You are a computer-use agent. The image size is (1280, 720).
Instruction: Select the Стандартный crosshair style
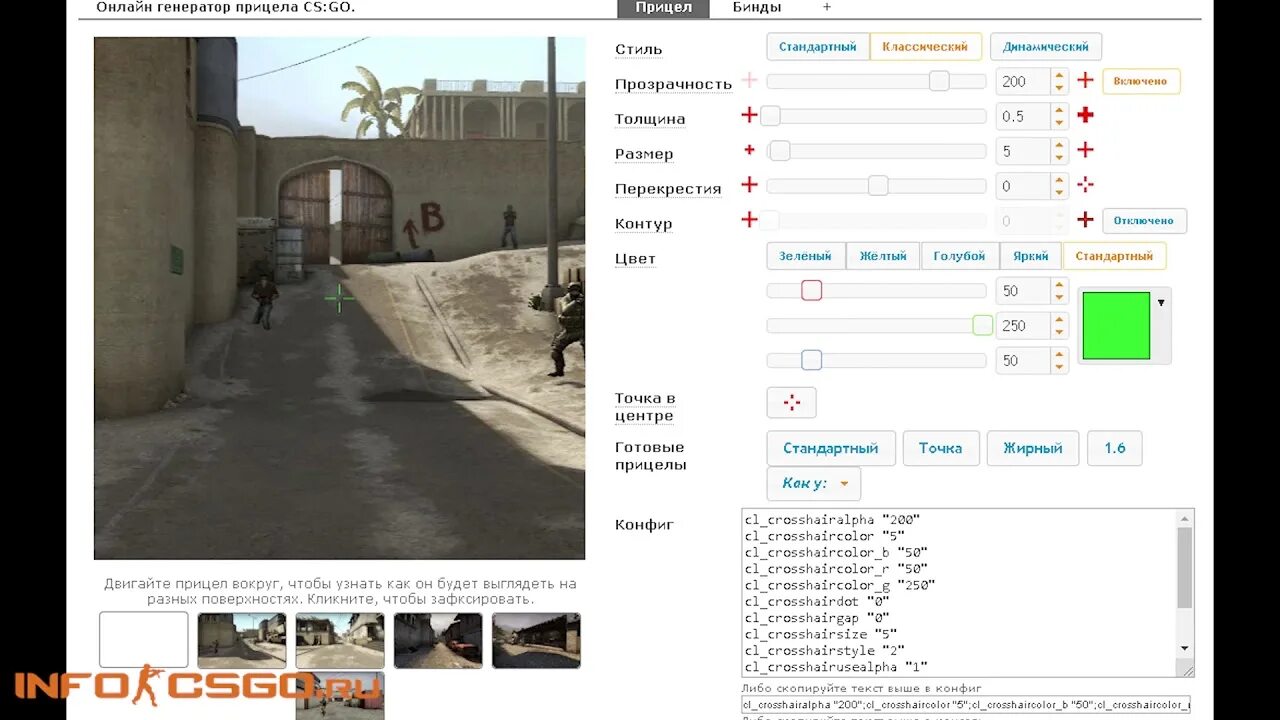(x=818, y=47)
